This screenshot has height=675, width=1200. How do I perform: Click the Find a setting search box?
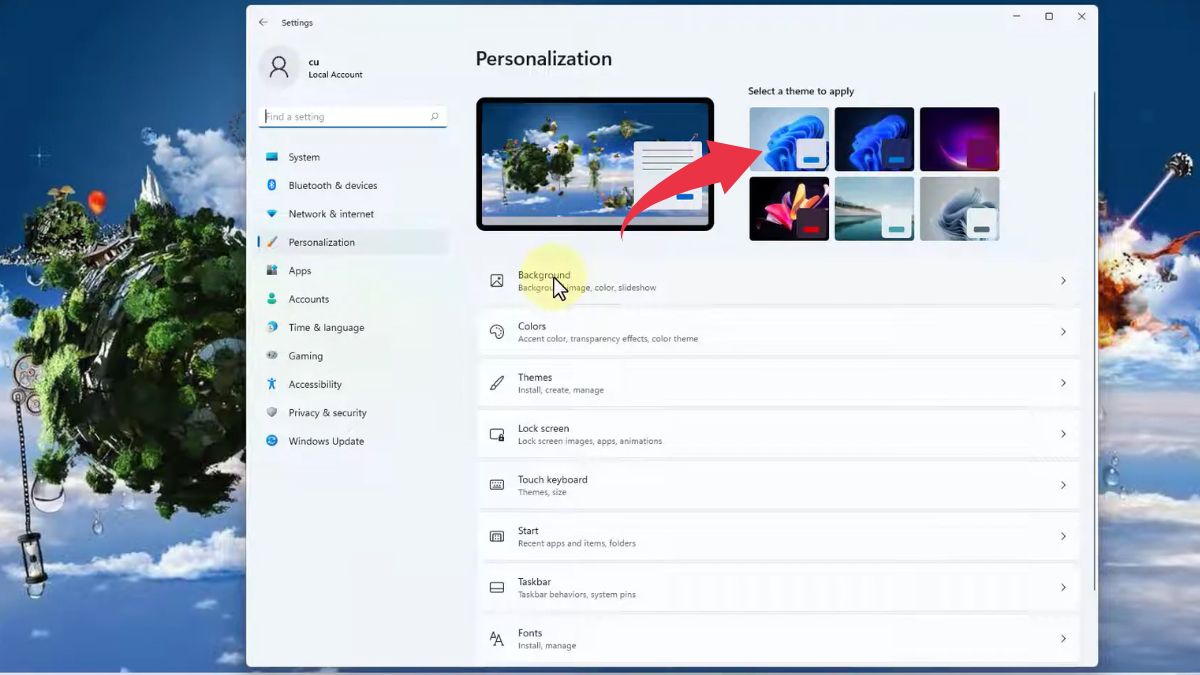pyautogui.click(x=353, y=117)
